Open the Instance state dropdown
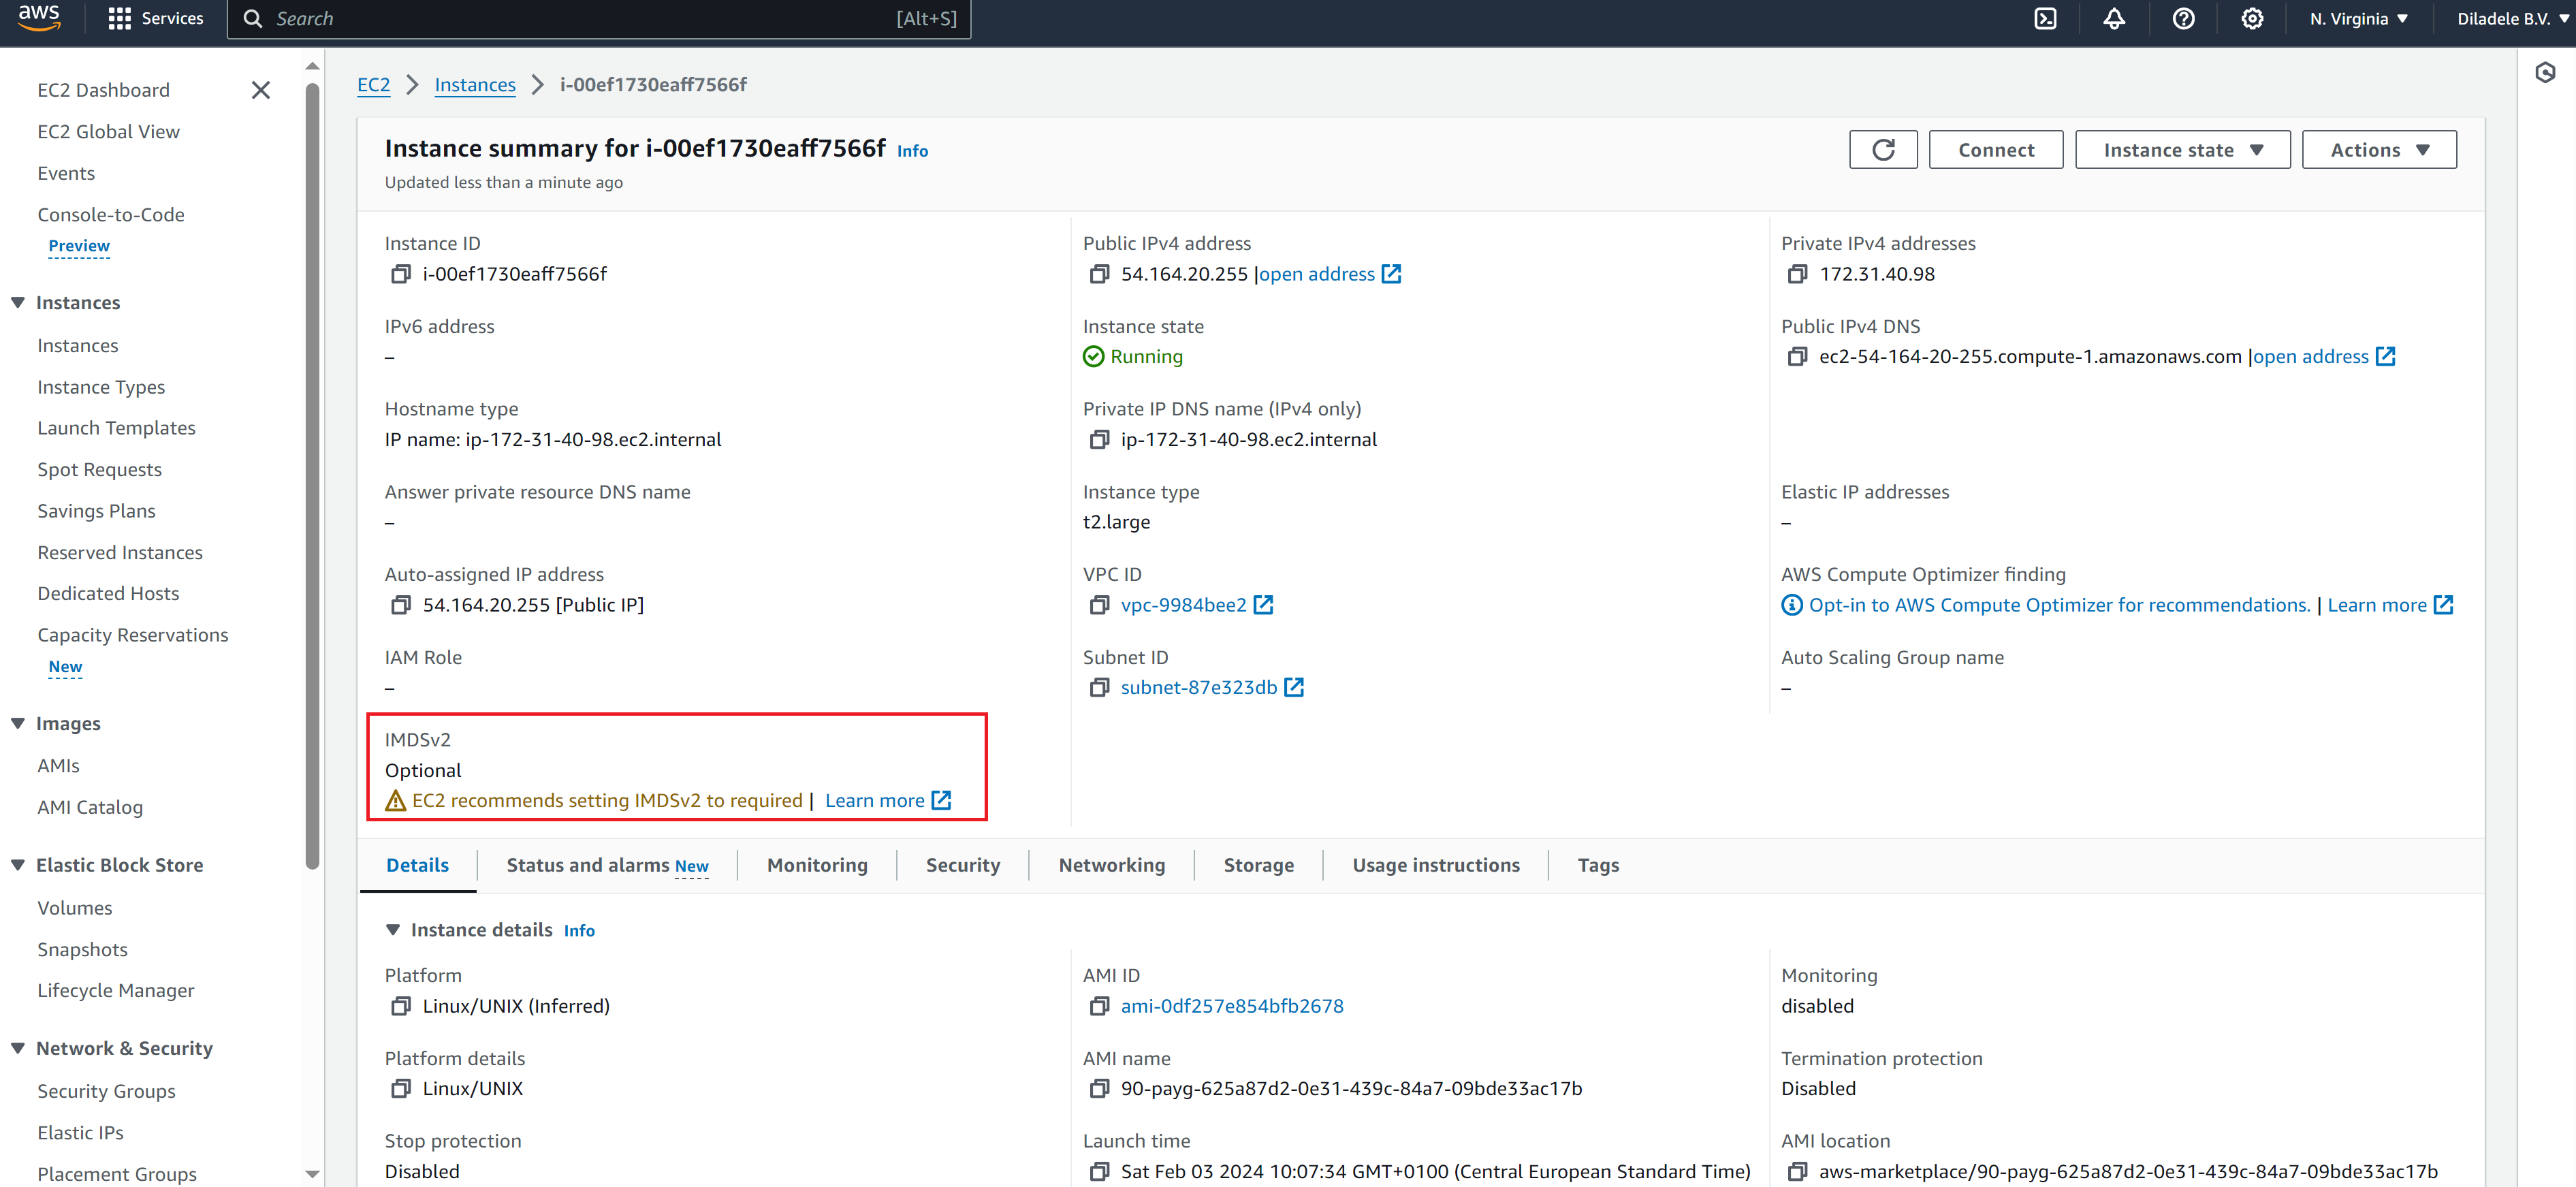 point(2182,150)
